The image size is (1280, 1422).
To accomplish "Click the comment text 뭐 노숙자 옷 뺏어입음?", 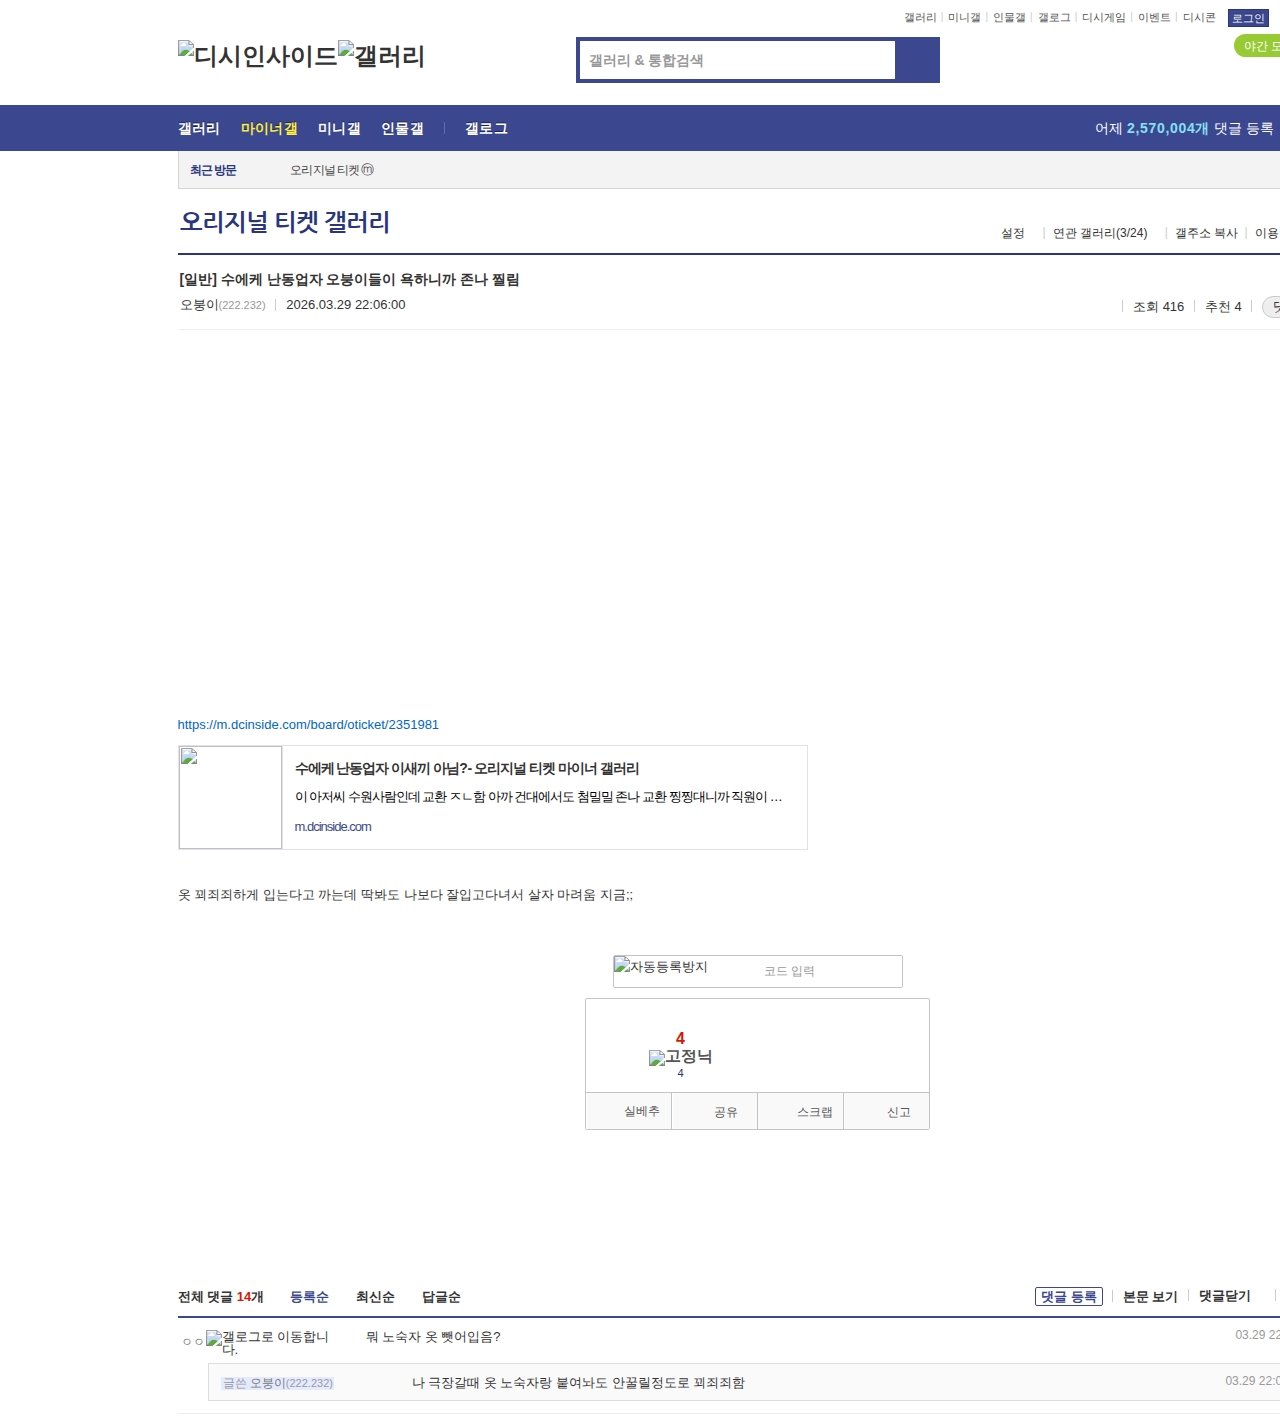I will (x=433, y=1337).
